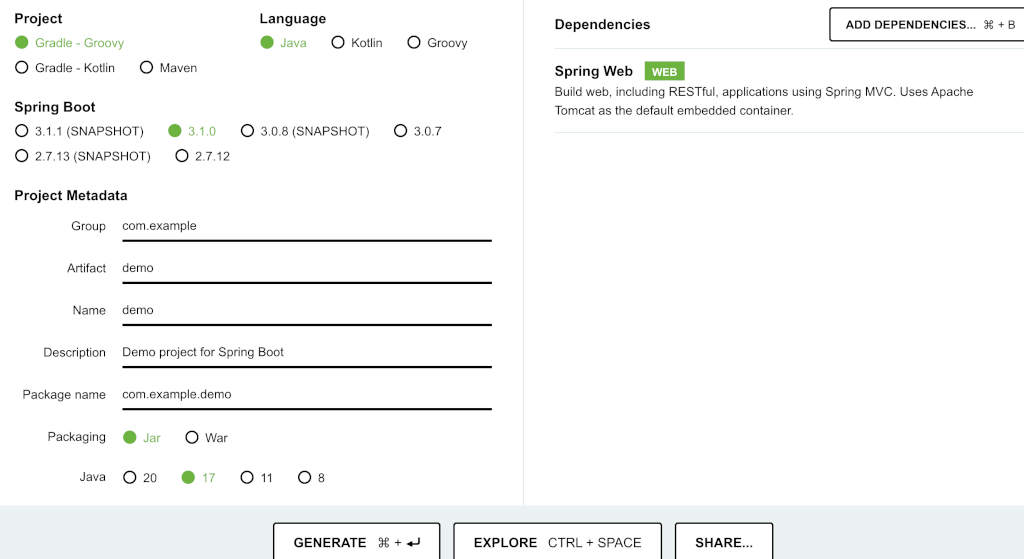Image resolution: width=1024 pixels, height=559 pixels.
Task: Set packaging to Jar
Action: coord(142,438)
